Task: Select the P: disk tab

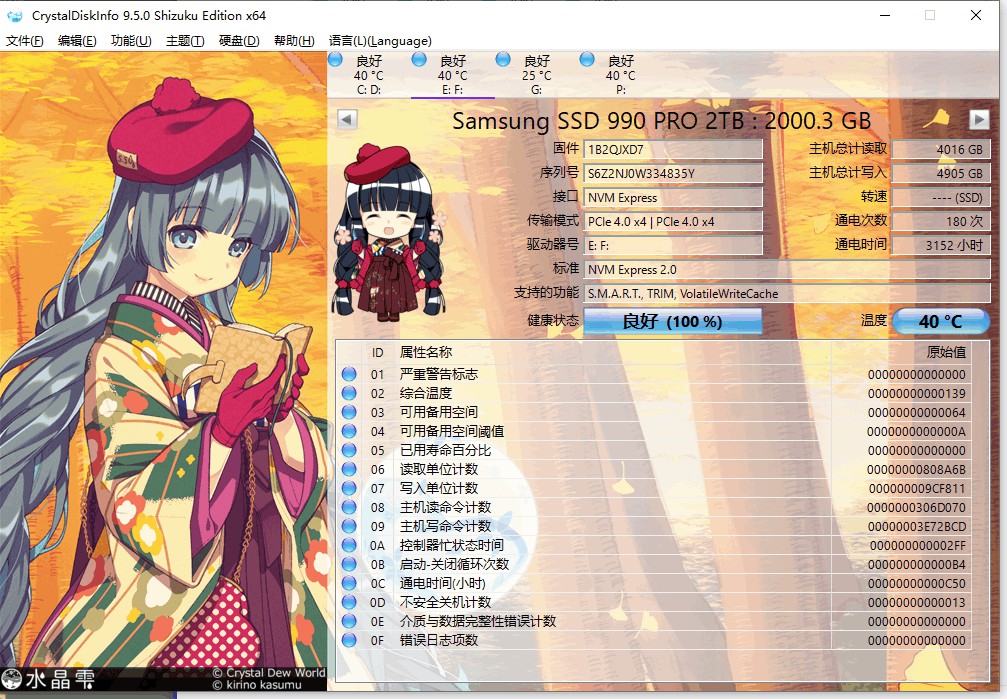Action: tap(620, 75)
